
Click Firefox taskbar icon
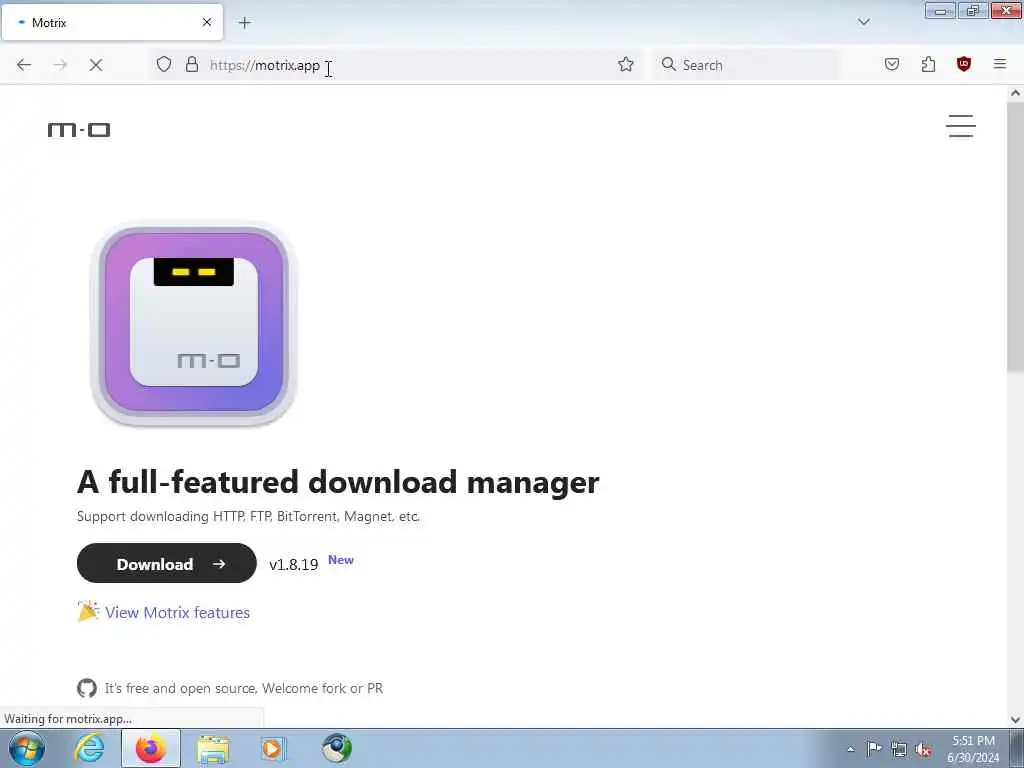coord(151,748)
